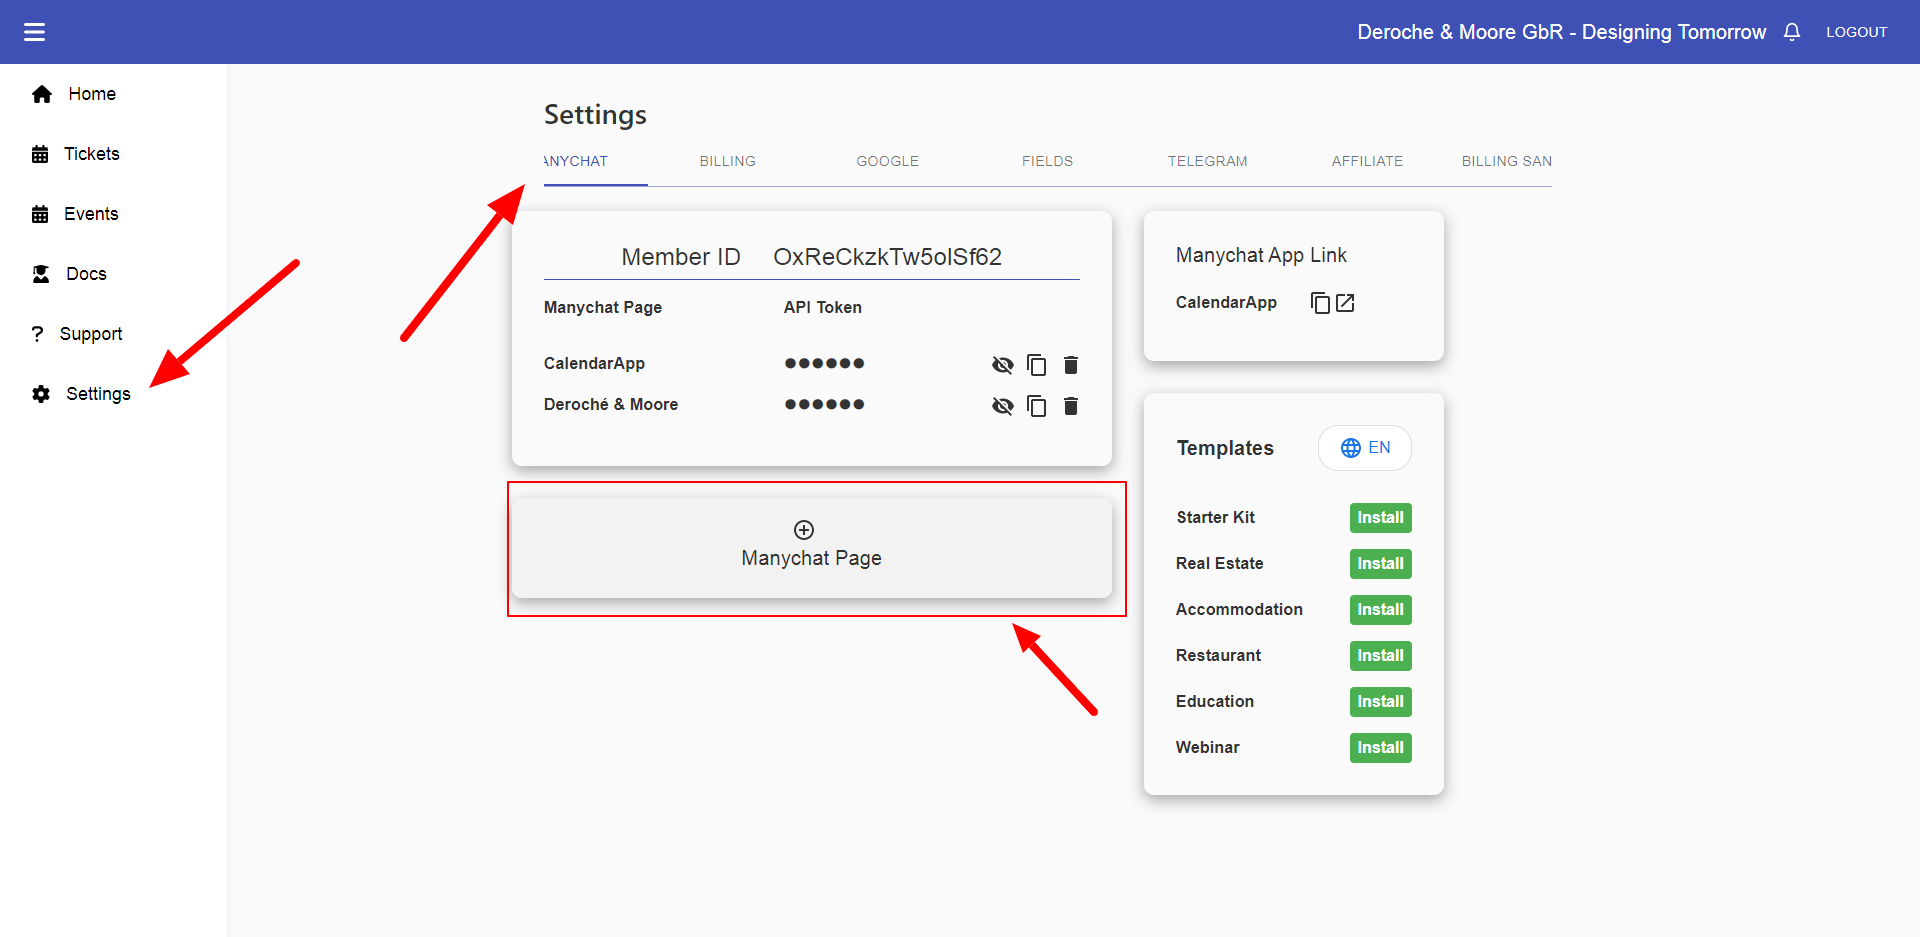Viewport: 1920px width, 937px height.
Task: Log out of the account
Action: coord(1856,31)
